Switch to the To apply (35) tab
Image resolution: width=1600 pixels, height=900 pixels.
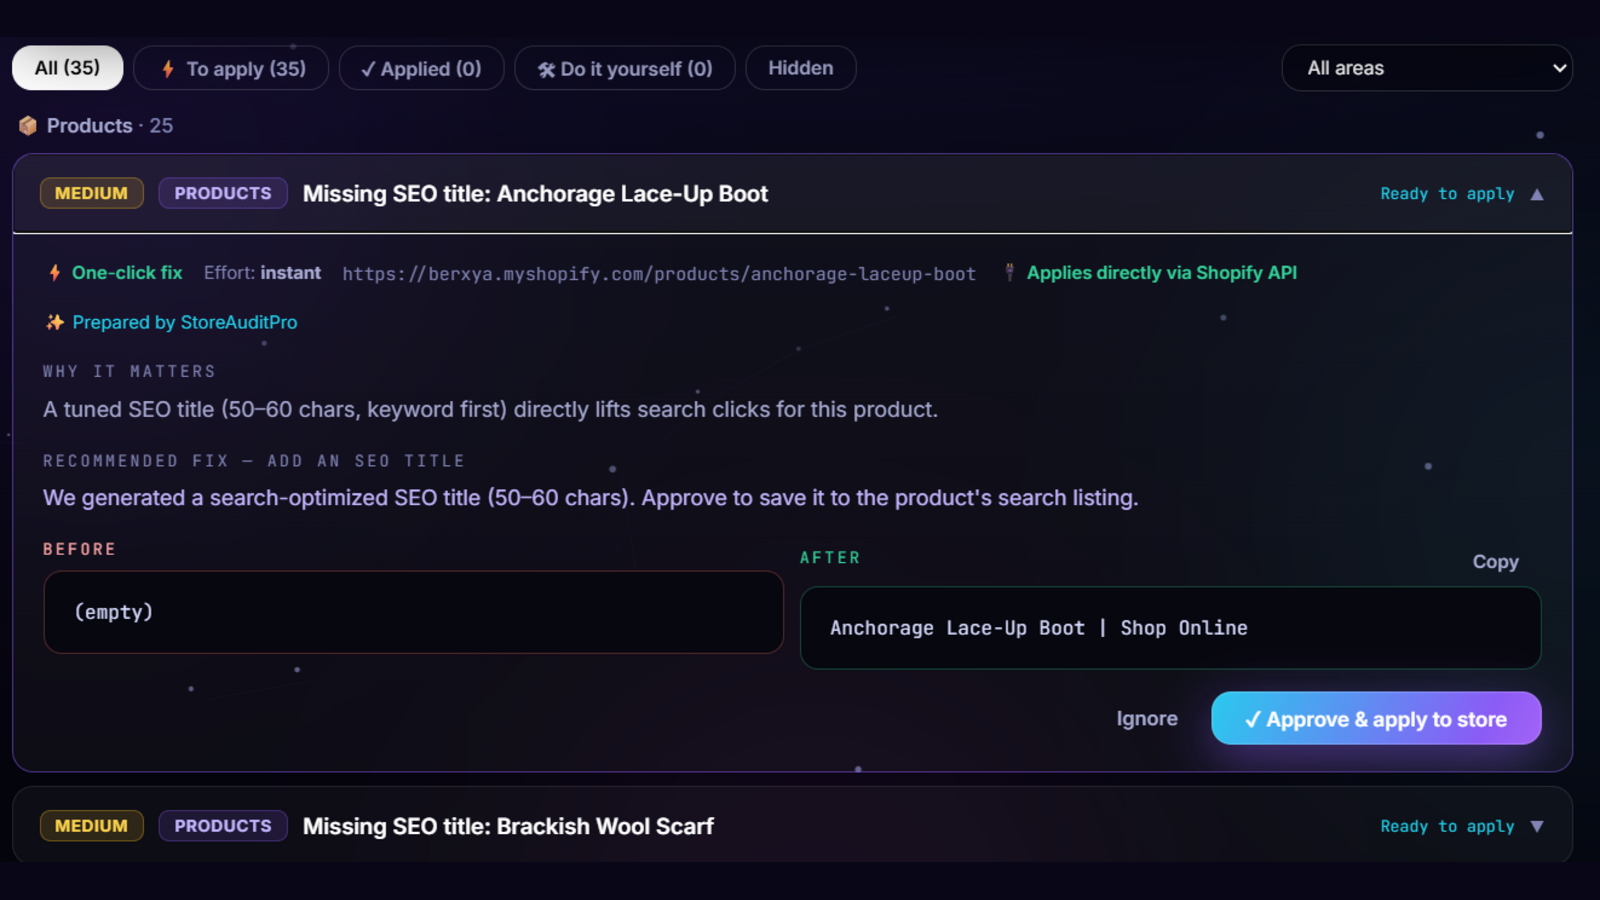pyautogui.click(x=231, y=68)
